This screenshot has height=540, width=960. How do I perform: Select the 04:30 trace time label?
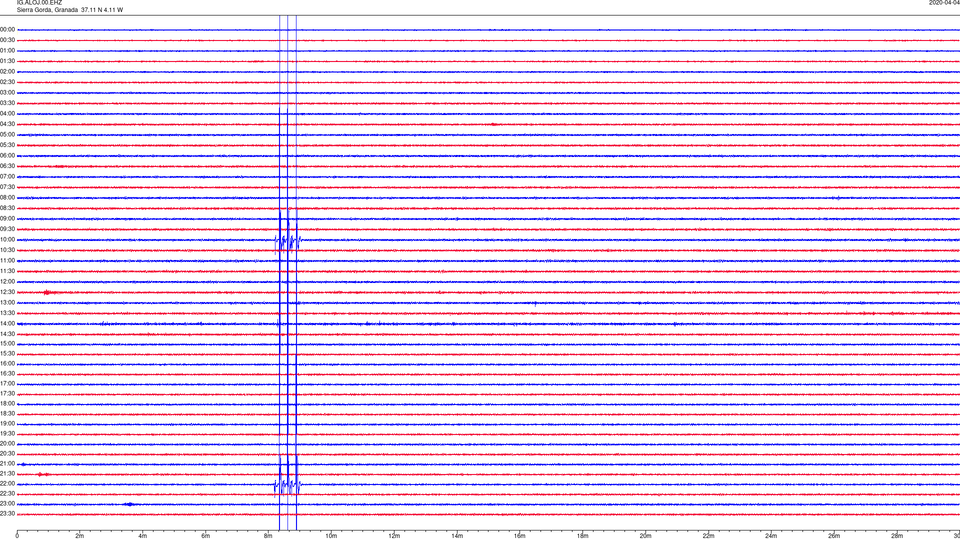(x=7, y=124)
